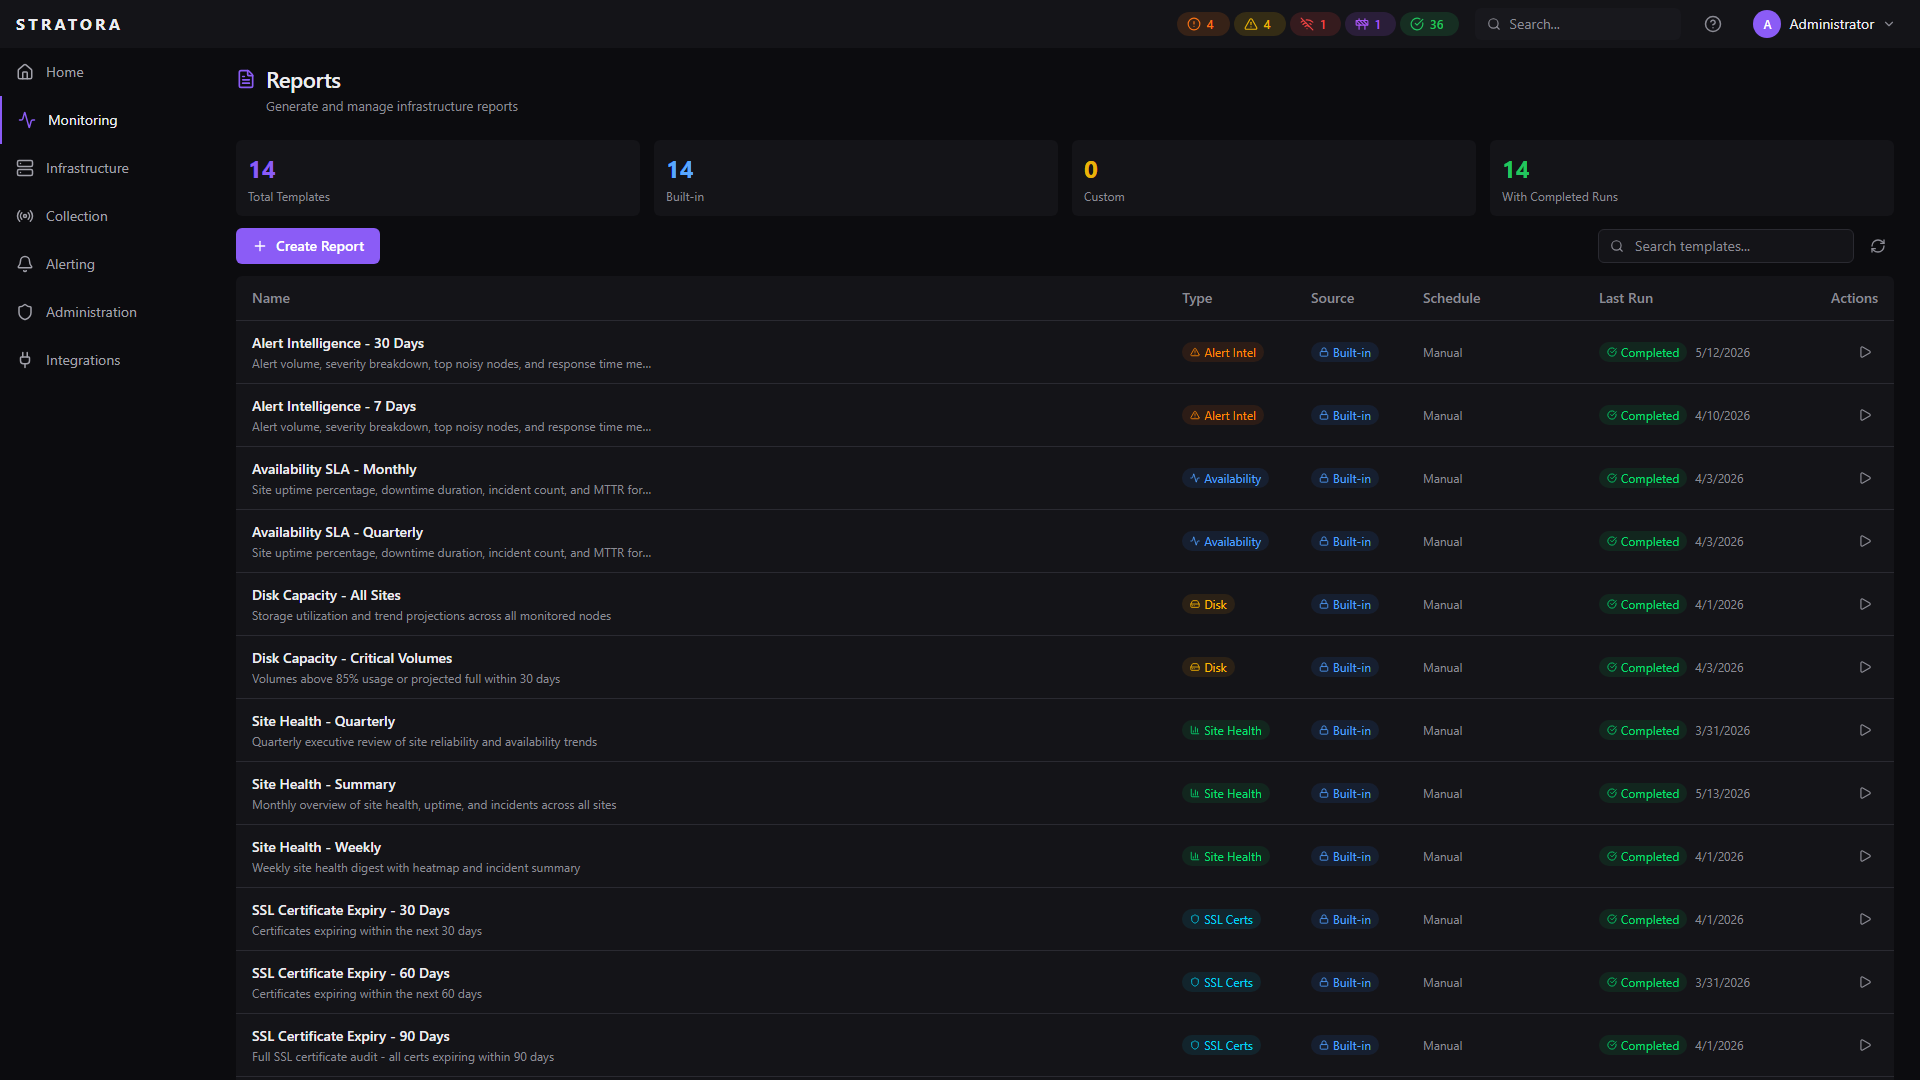Image resolution: width=1920 pixels, height=1080 pixels.
Task: Run the Site Health - Quarterly report
Action: coord(1865,730)
